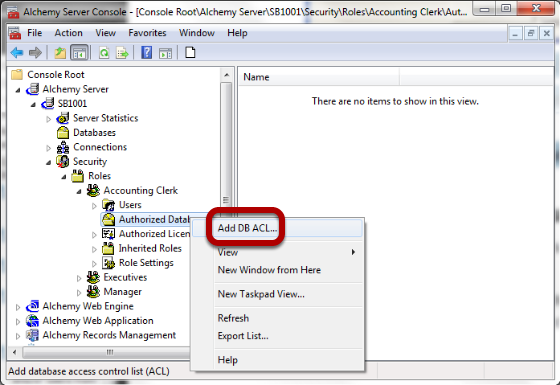
Task: Click the Role Settings icon
Action: click(108, 263)
